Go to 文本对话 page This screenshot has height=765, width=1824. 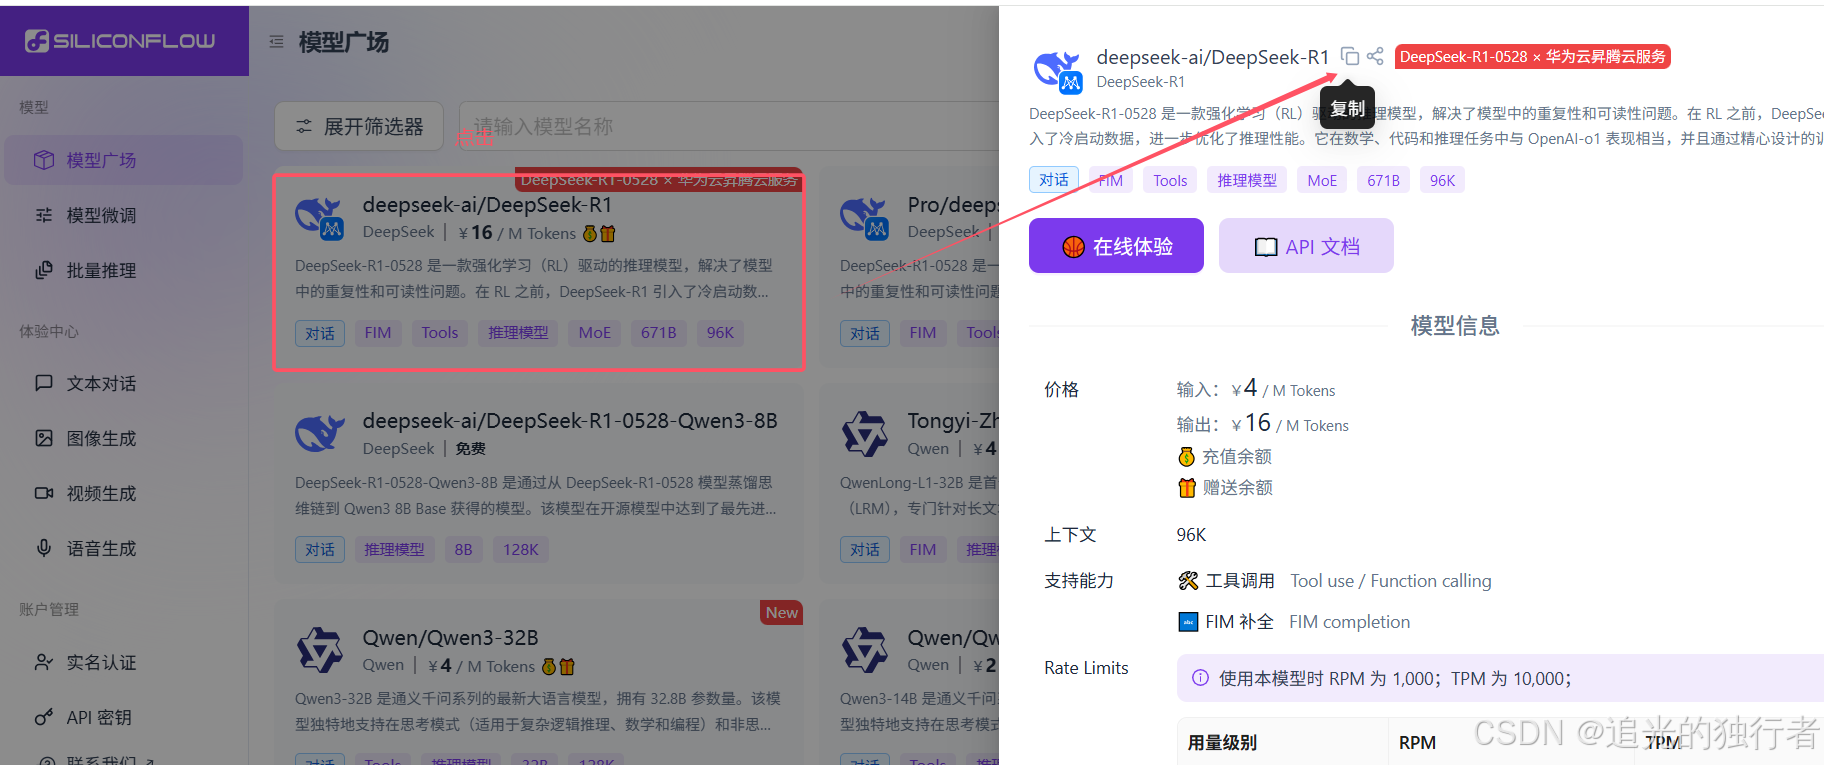(123, 383)
